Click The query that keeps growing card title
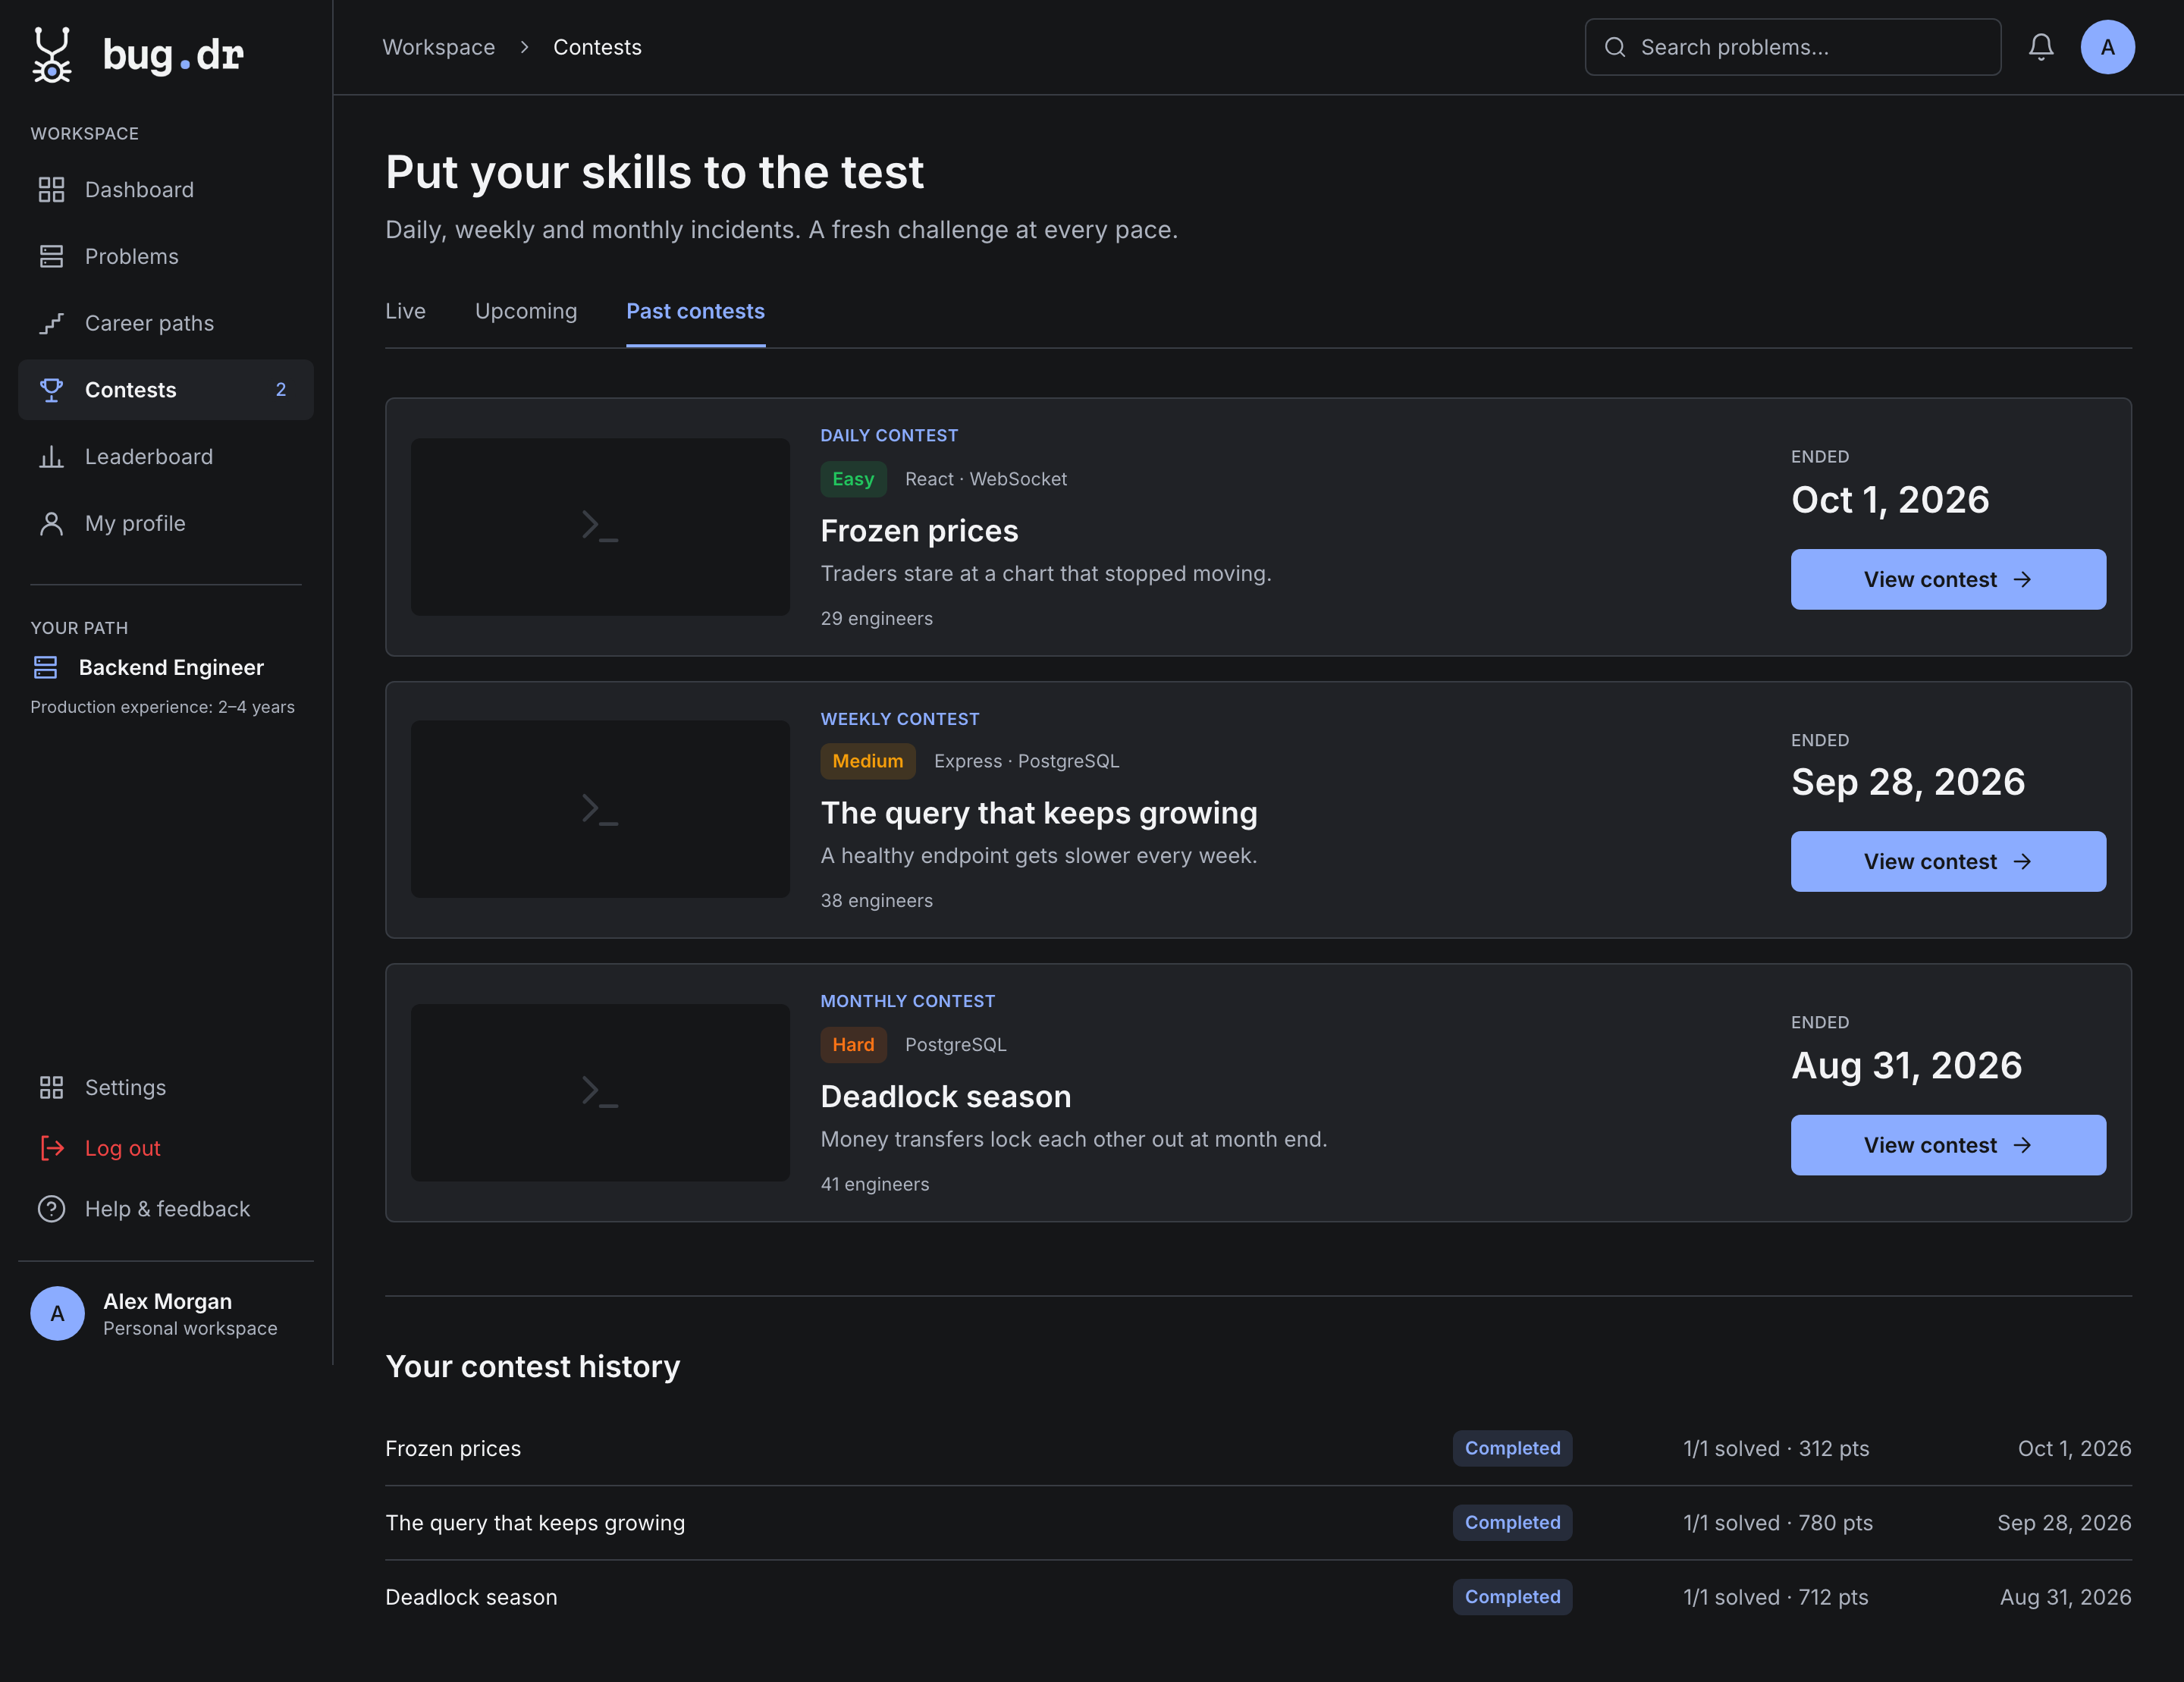 click(1039, 813)
